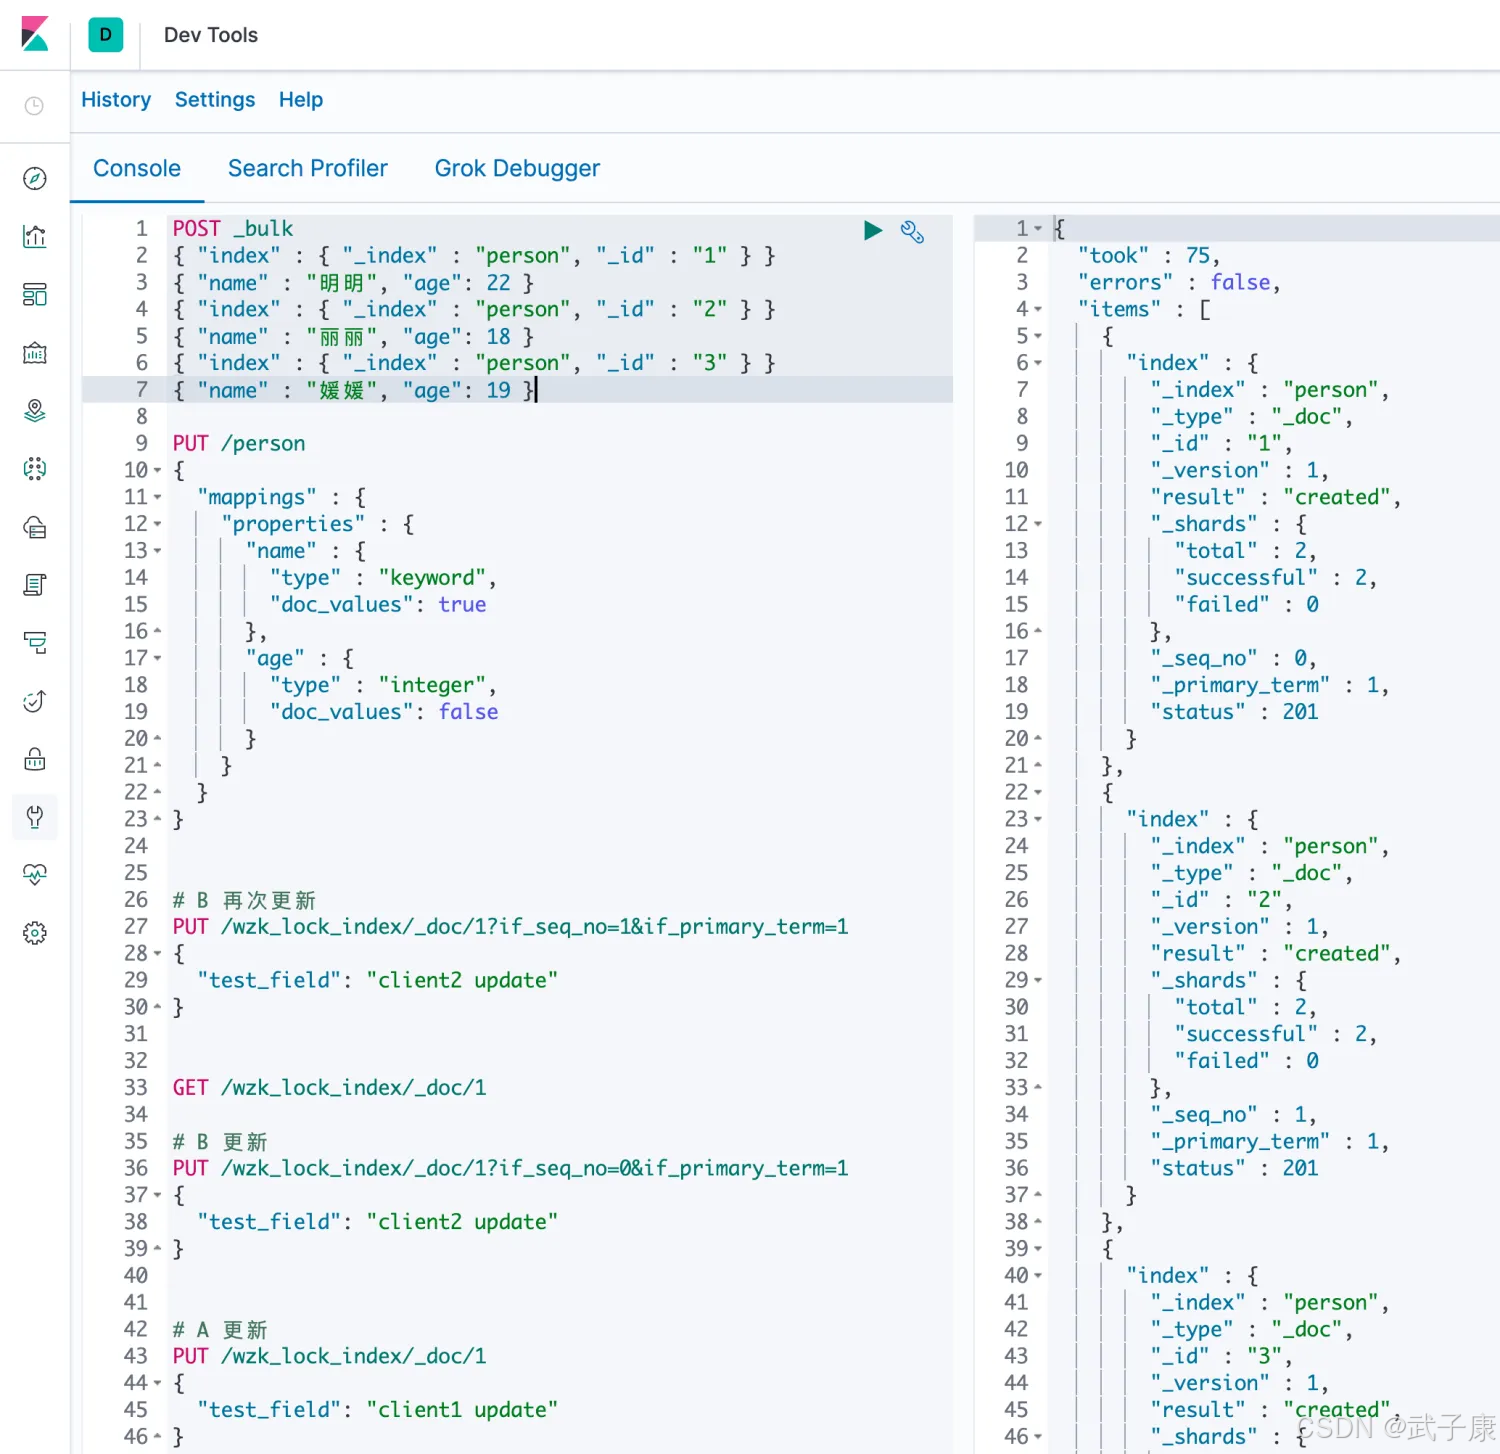The width and height of the screenshot is (1500, 1454).
Task: Open Stack Monitoring heartbeat icon
Action: pyautogui.click(x=35, y=875)
